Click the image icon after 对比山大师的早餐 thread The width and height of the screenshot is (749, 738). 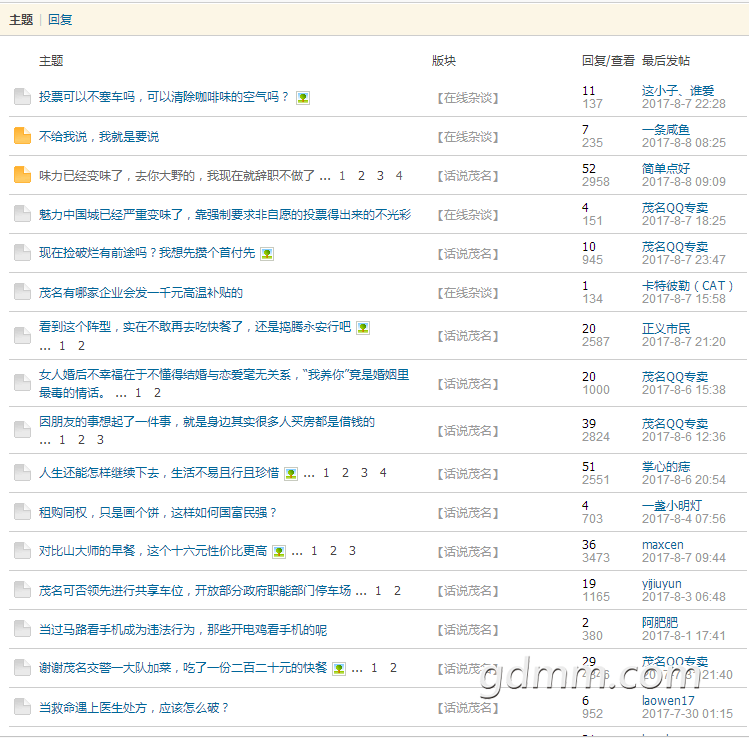pyautogui.click(x=279, y=552)
